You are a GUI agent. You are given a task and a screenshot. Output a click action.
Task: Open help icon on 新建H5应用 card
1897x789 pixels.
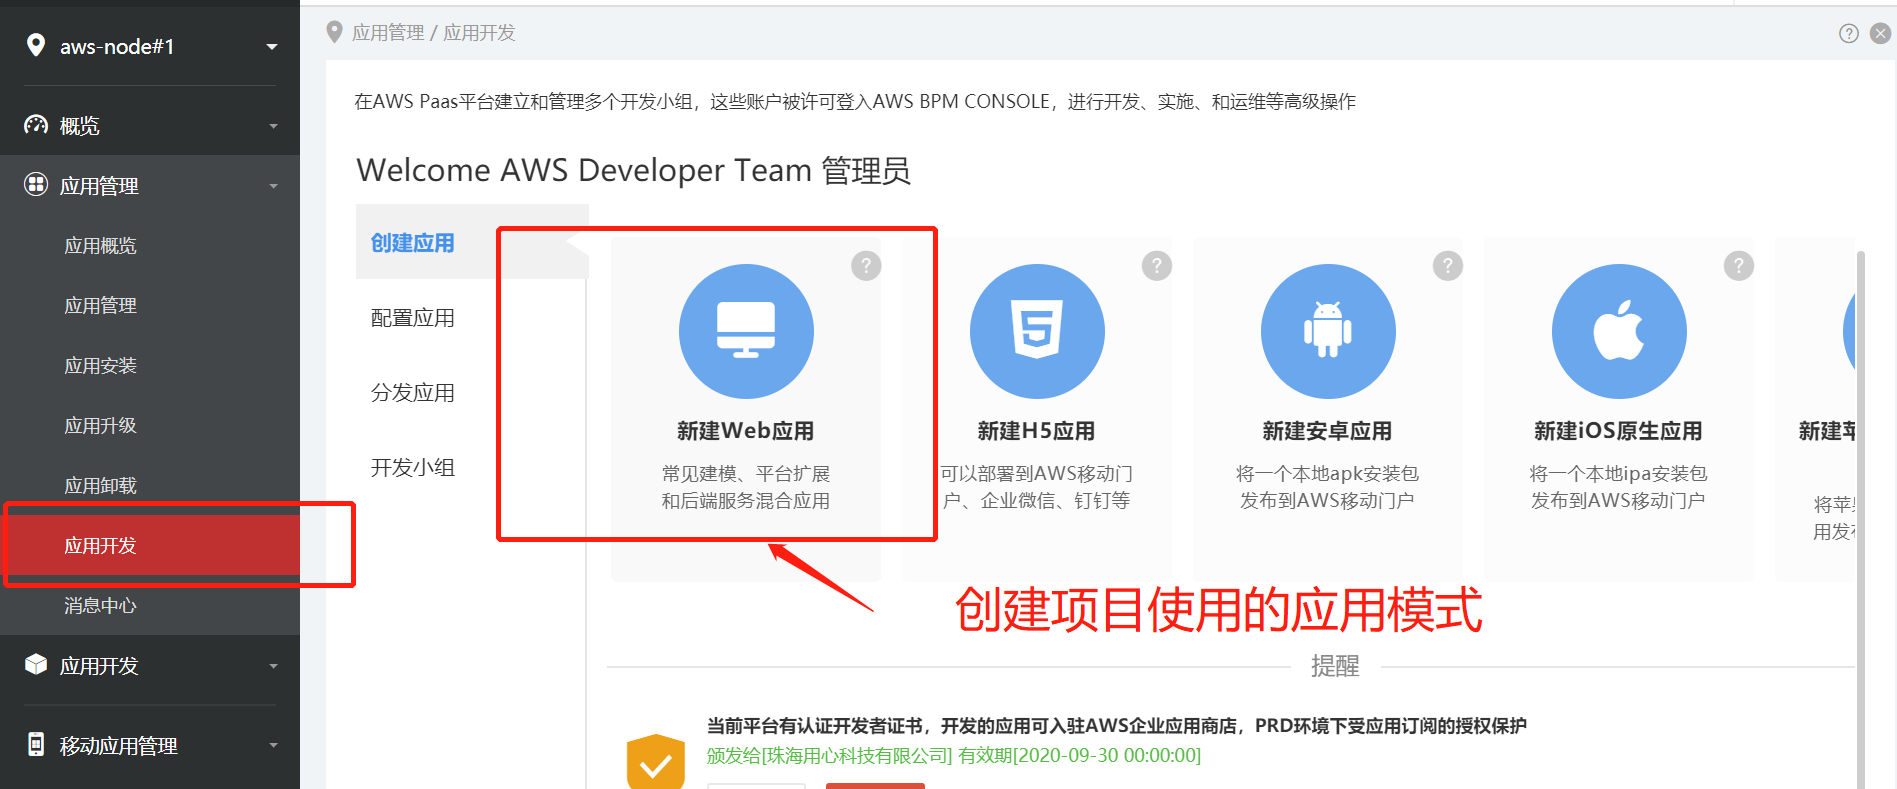1157,266
